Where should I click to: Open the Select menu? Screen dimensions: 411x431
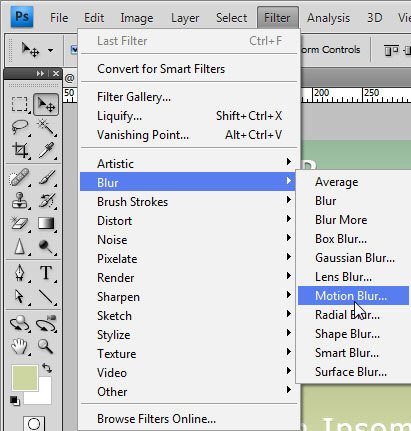tap(231, 18)
